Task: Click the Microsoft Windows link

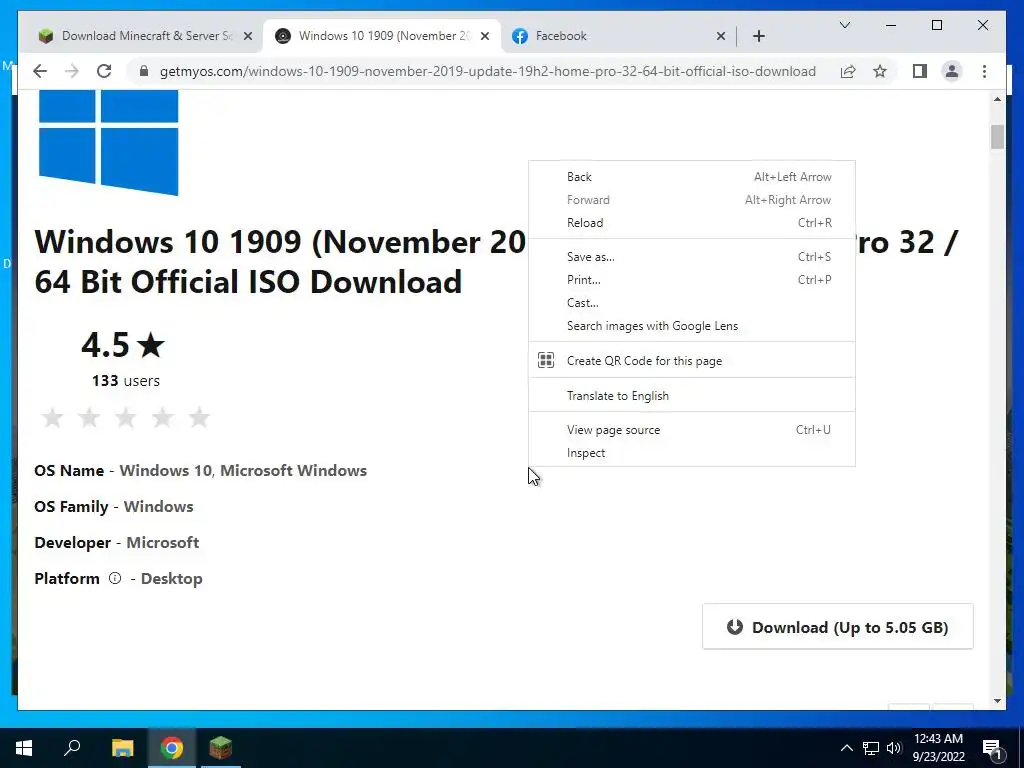Action: [x=293, y=470]
